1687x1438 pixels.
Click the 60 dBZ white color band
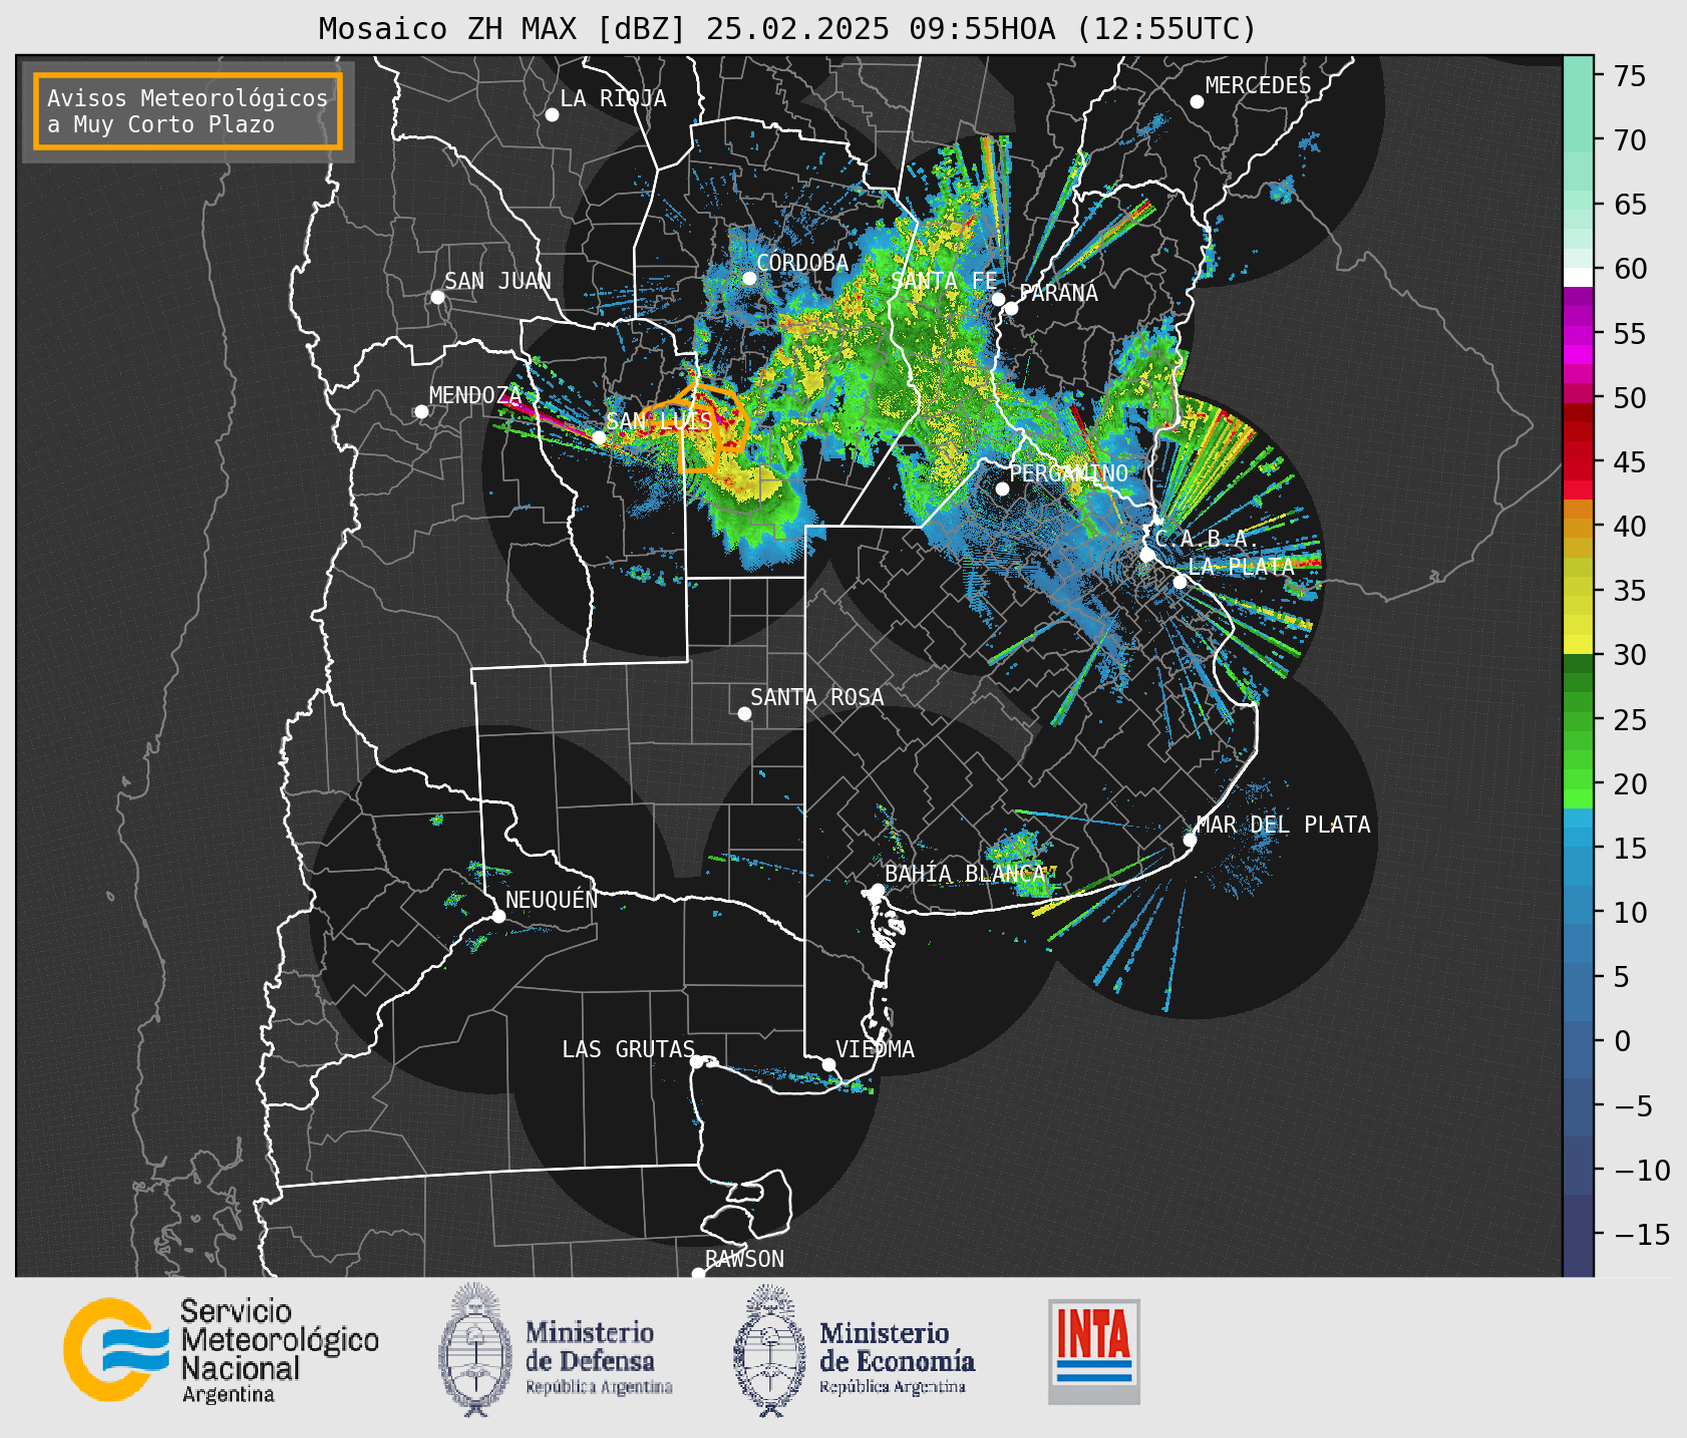click(x=1577, y=277)
